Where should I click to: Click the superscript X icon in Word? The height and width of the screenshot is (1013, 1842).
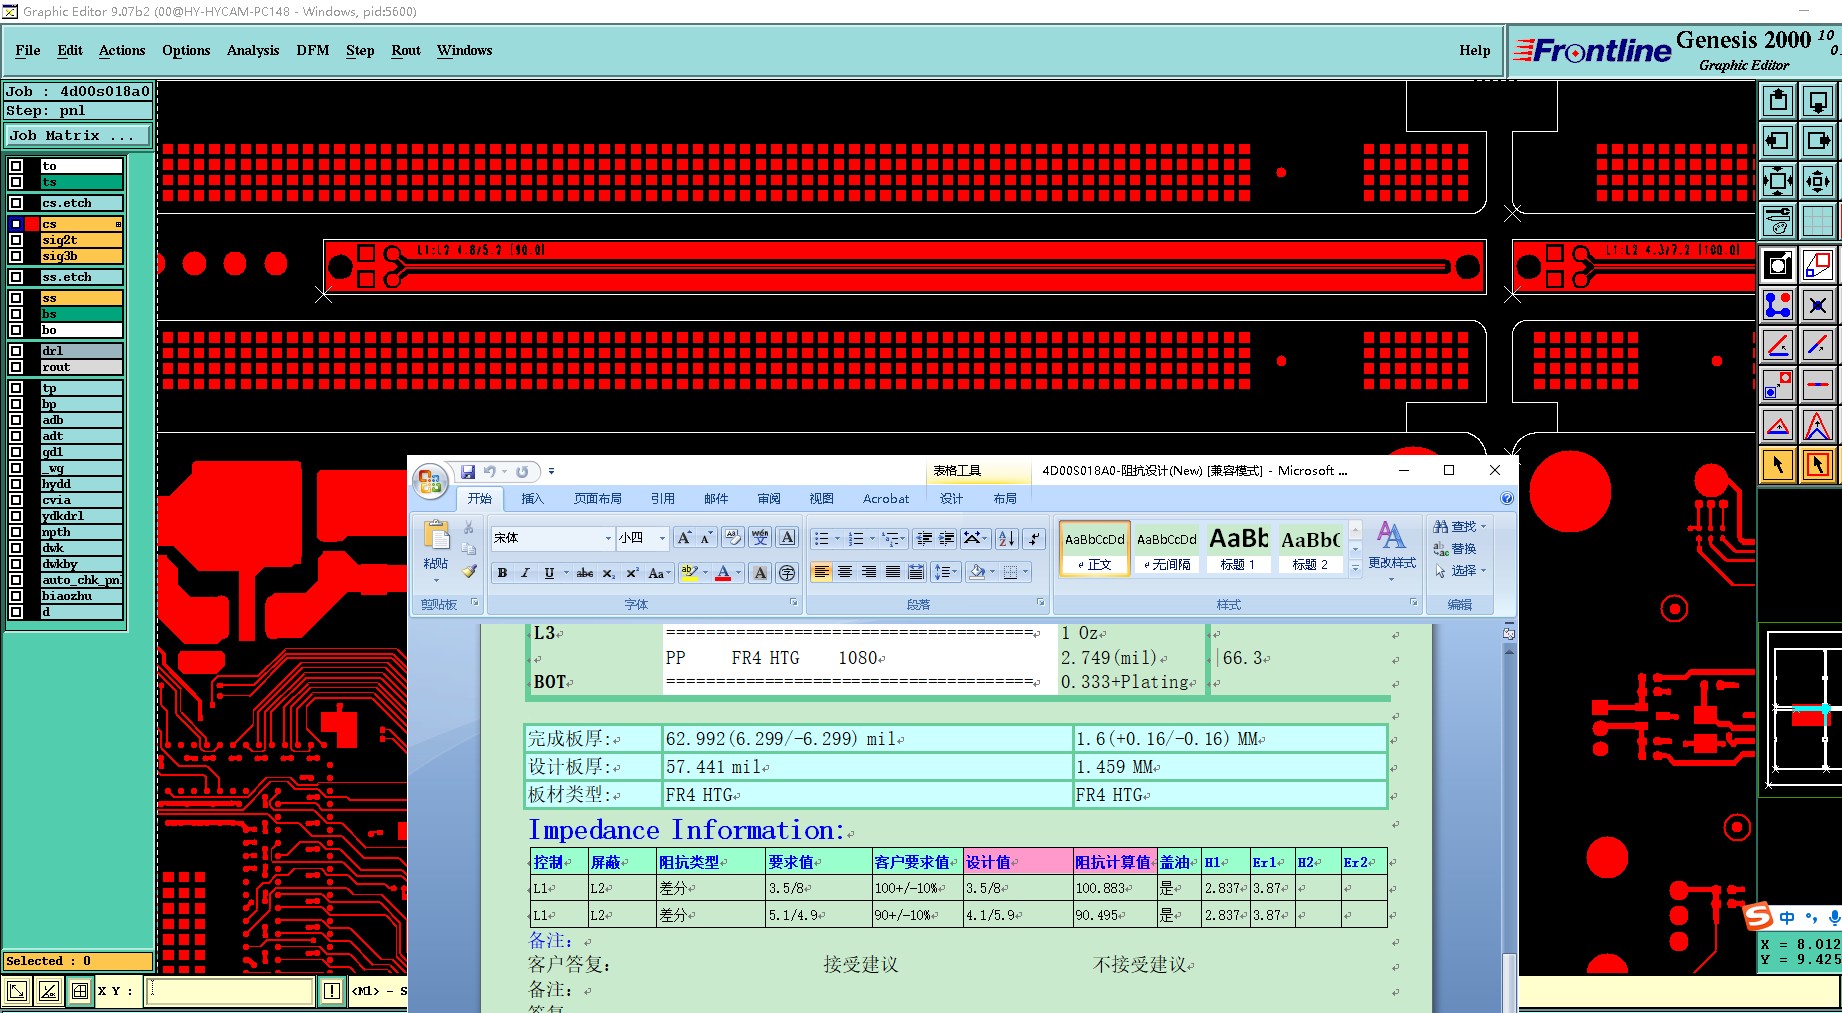pos(632,573)
